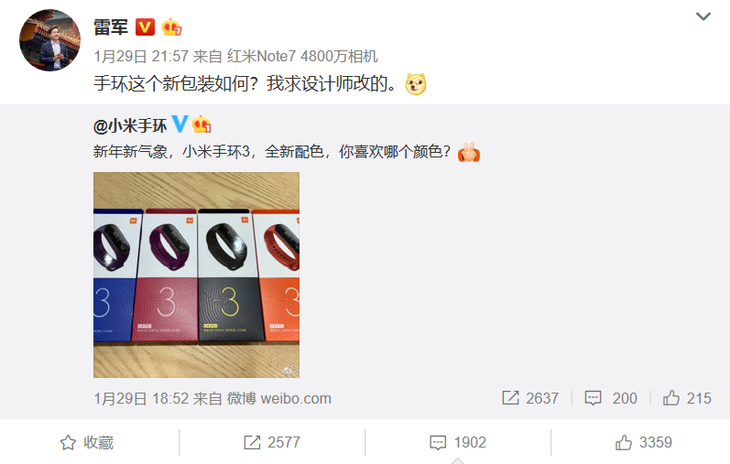
Task: Open the 1902 comments tab
Action: point(458,442)
